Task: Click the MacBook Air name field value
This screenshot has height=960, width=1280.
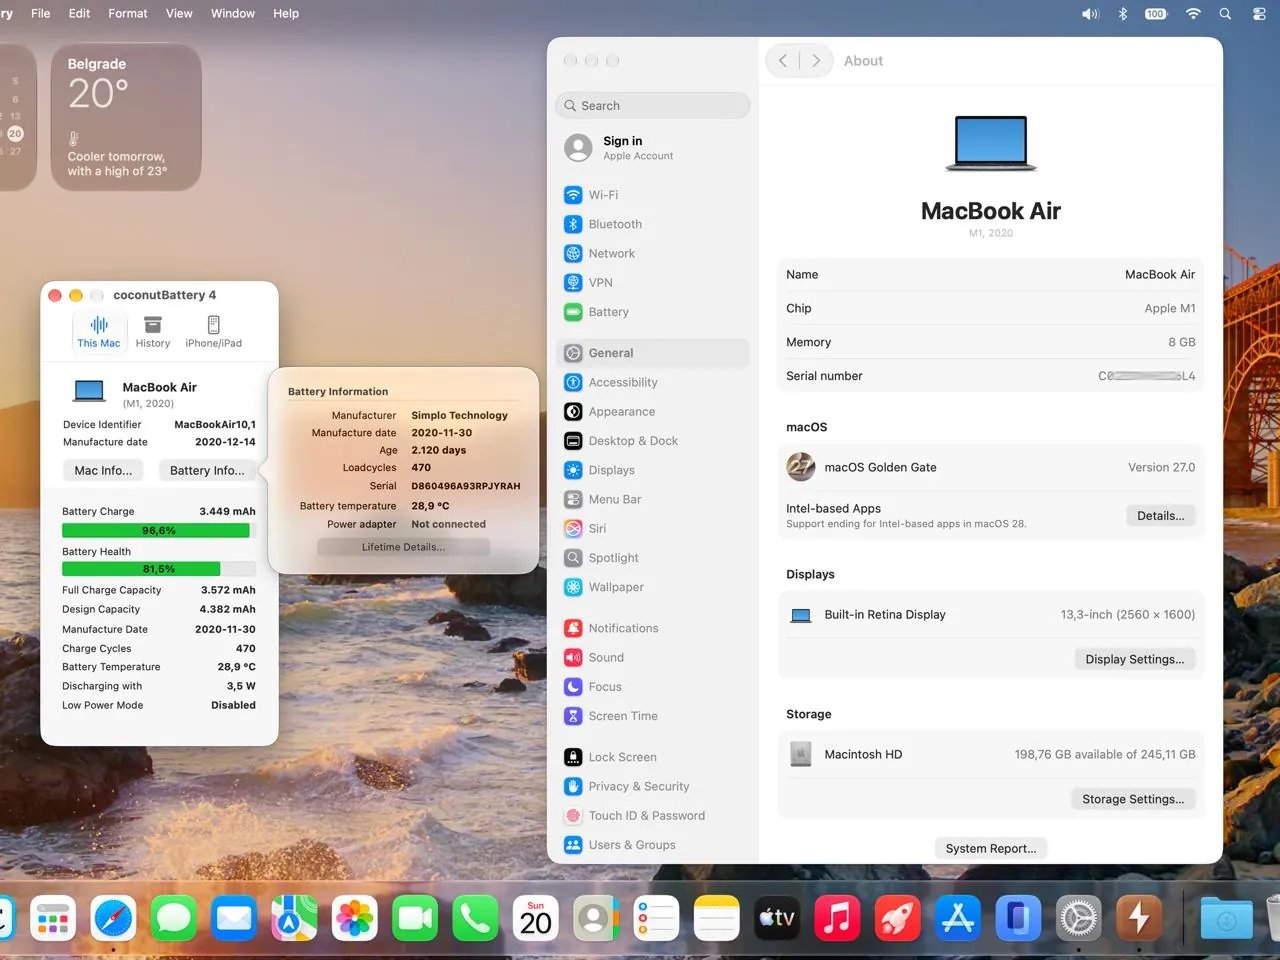Action: pyautogui.click(x=1160, y=274)
